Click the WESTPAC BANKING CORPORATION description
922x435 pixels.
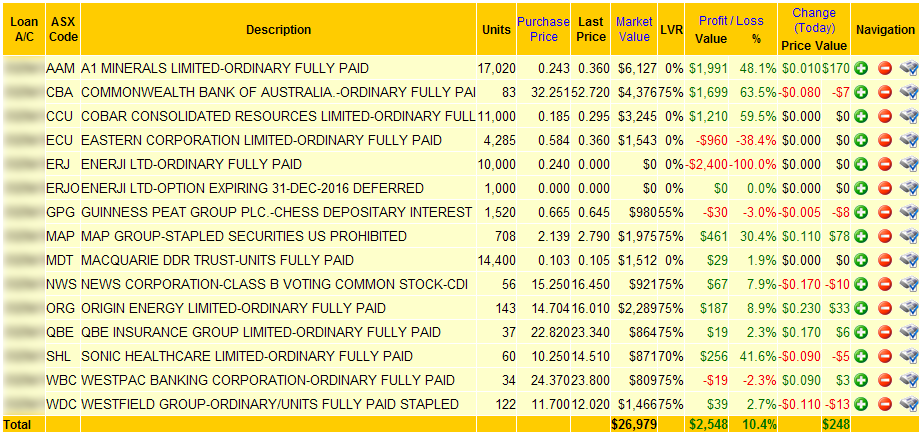click(x=268, y=380)
